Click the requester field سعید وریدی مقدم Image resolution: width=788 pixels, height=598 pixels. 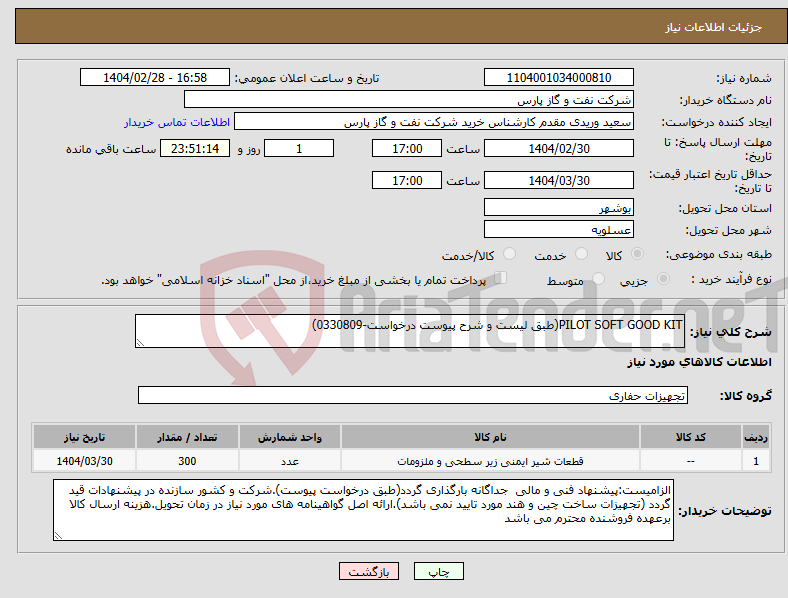point(434,122)
